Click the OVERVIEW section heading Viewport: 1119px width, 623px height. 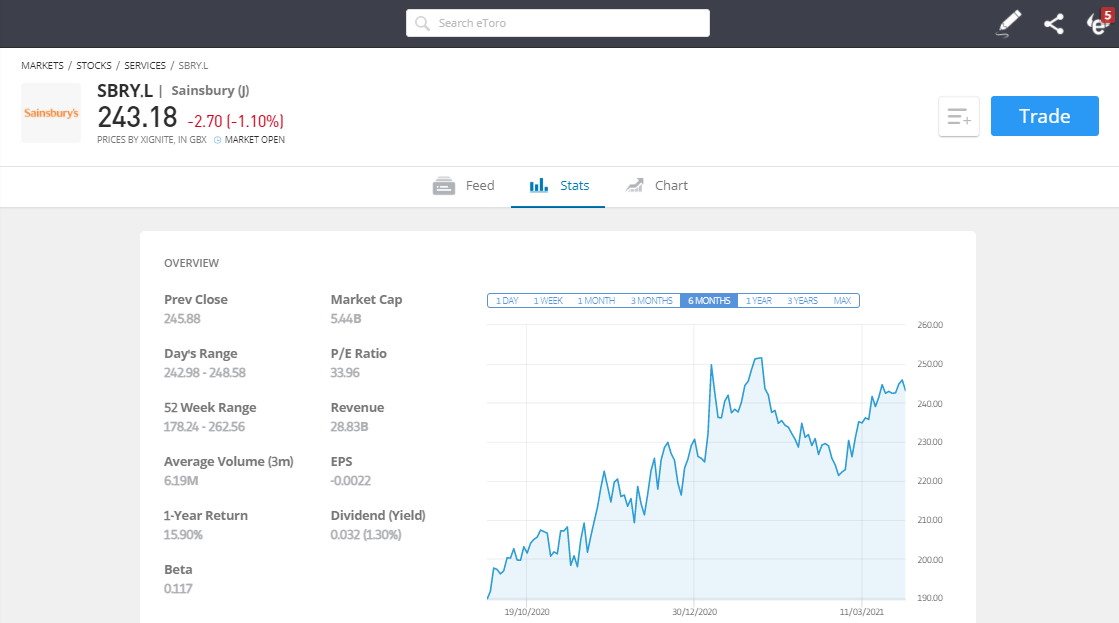191,263
